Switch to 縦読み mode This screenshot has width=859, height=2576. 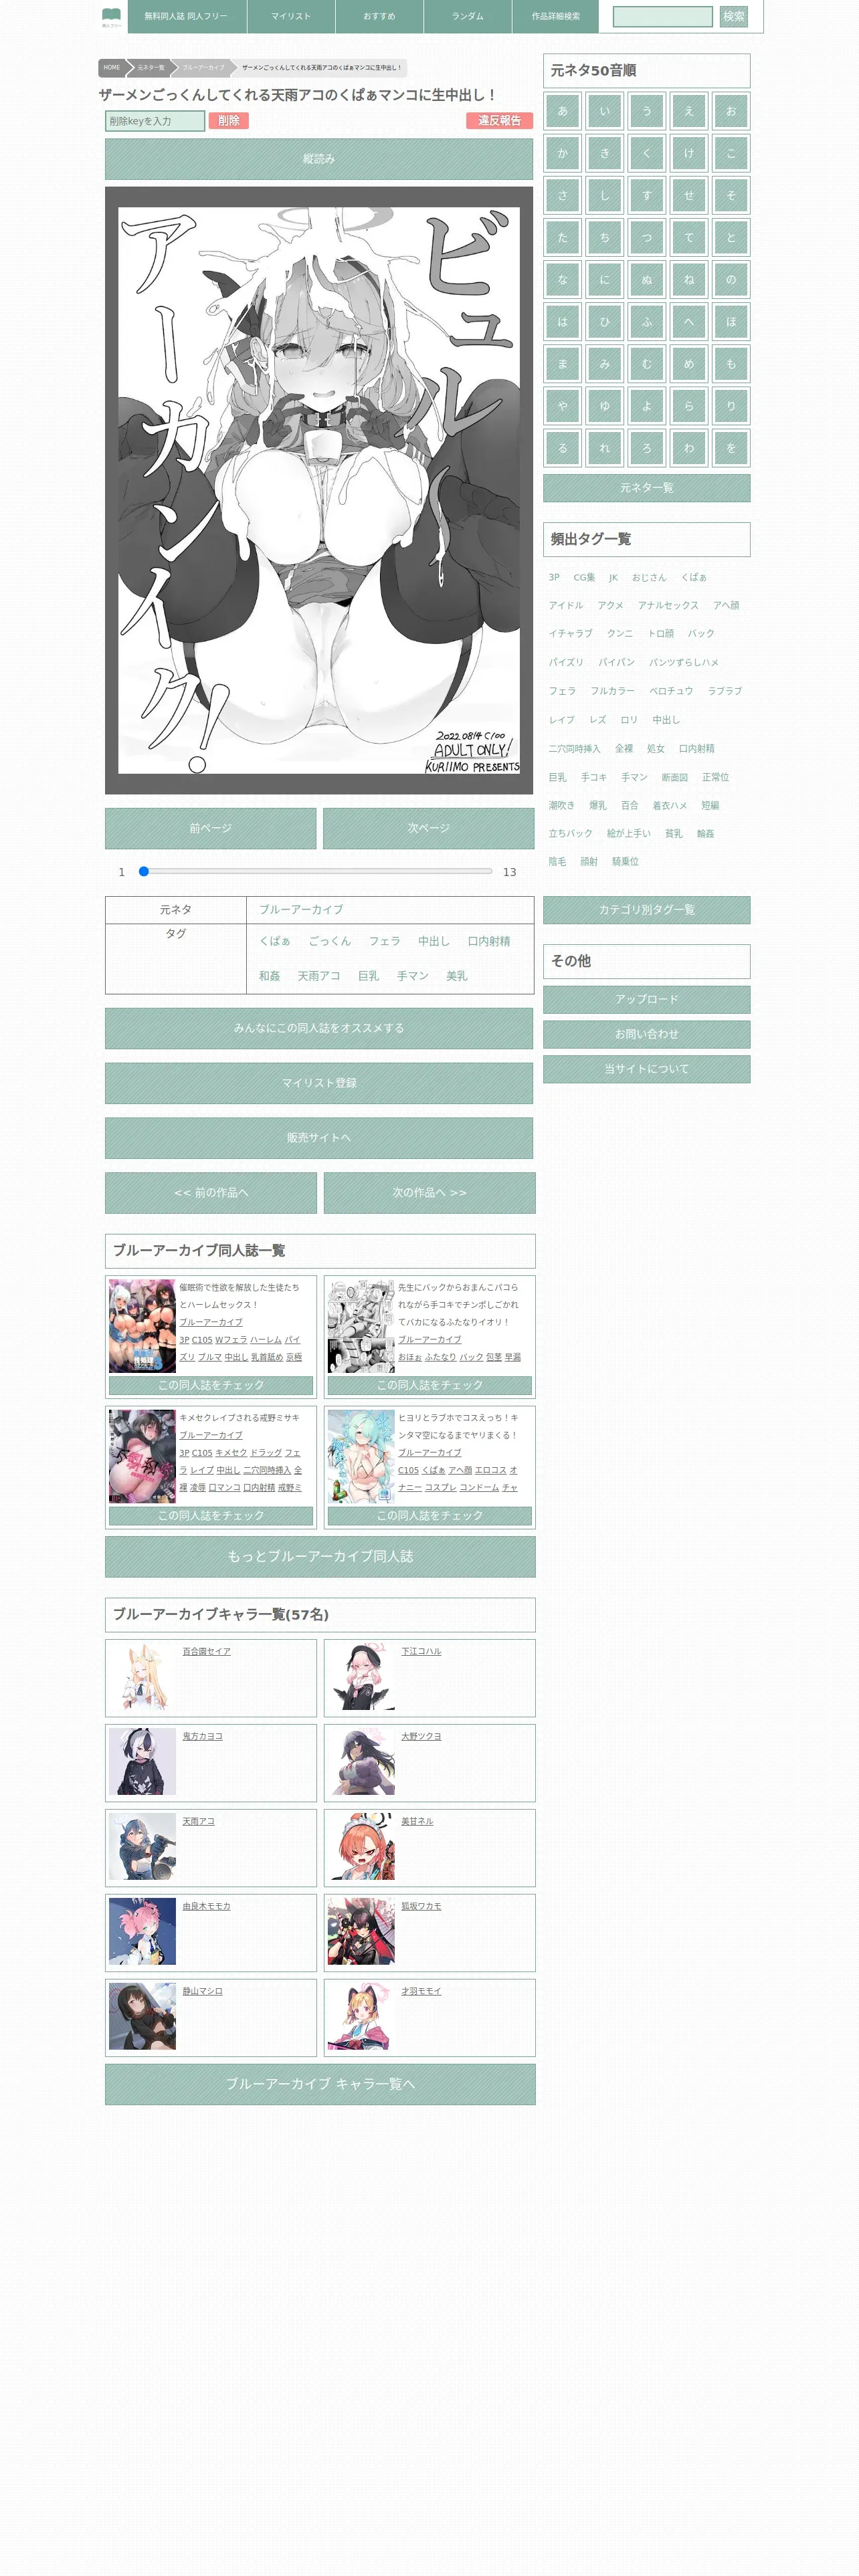click(319, 159)
